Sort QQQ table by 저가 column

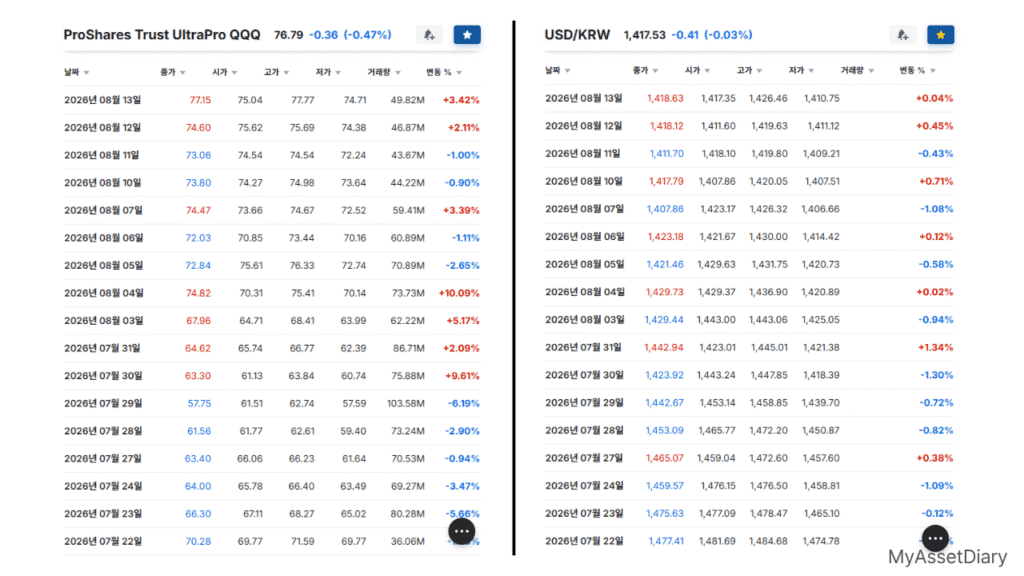coord(328,72)
